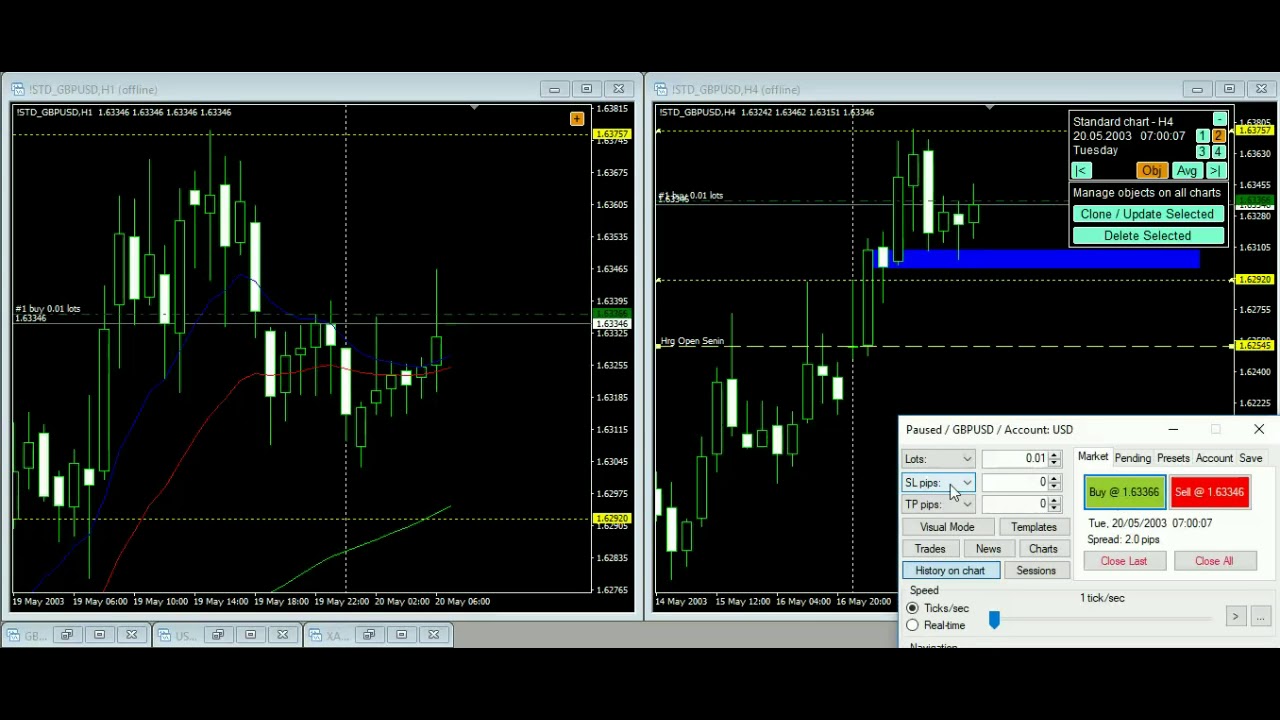The image size is (1280, 720).
Task: Click the Visual Mode button
Action: tap(947, 527)
